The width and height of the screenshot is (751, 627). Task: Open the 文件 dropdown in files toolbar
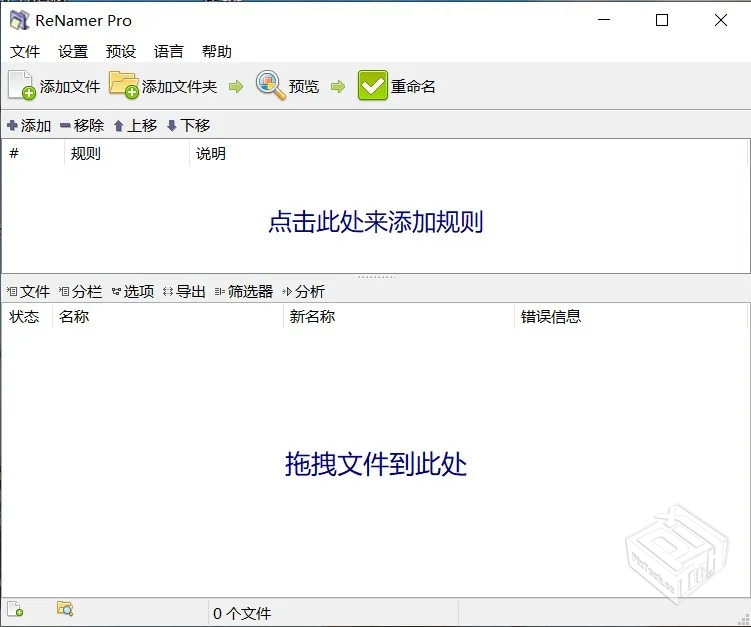pyautogui.click(x=29, y=291)
